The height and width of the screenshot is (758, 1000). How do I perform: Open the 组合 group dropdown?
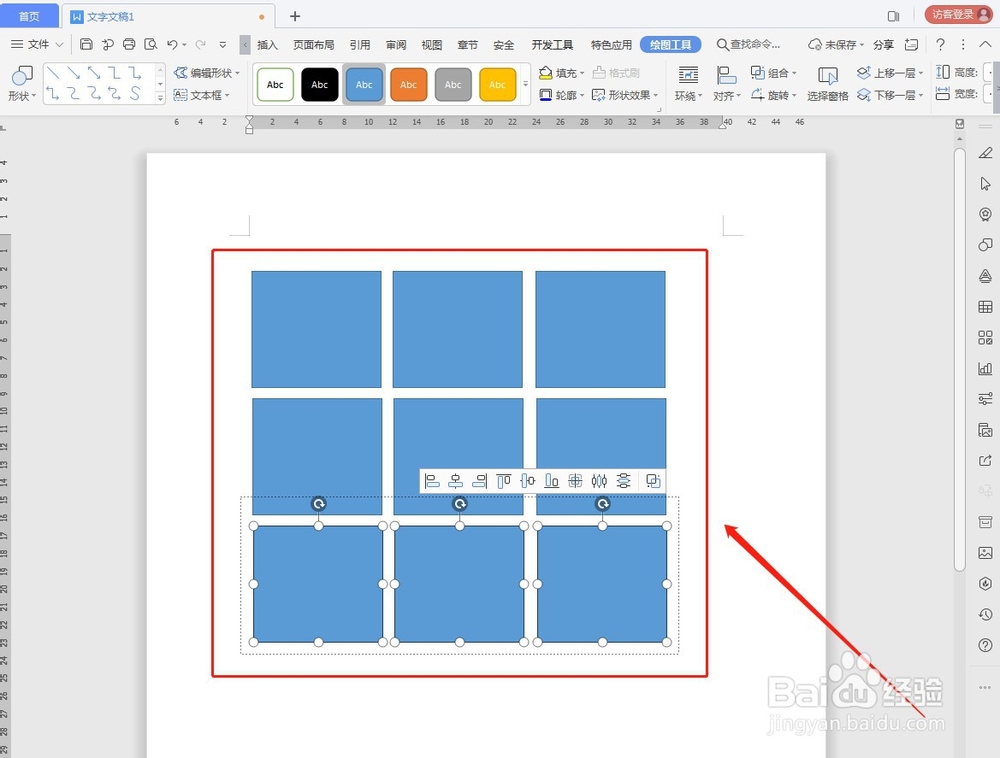coord(774,73)
